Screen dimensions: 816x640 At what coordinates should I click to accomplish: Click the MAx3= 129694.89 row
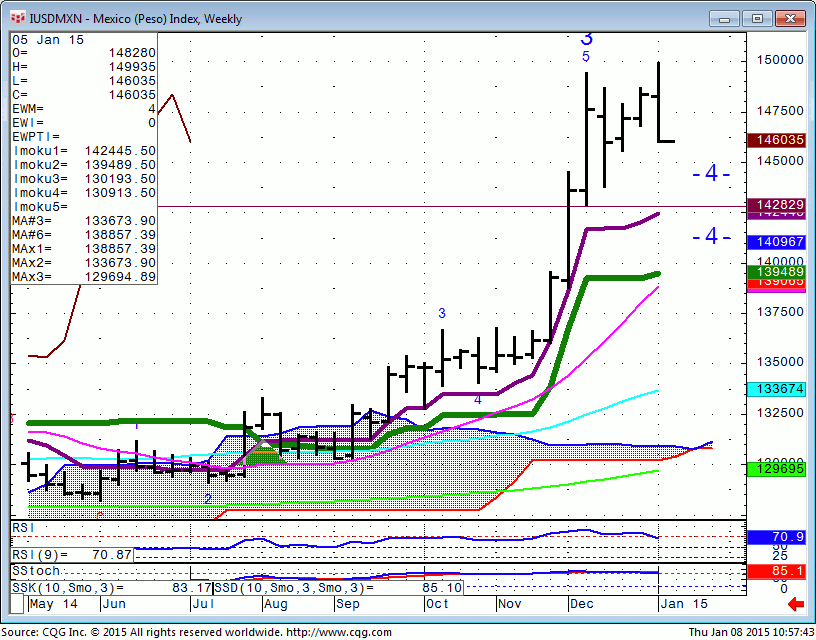pyautogui.click(x=84, y=277)
